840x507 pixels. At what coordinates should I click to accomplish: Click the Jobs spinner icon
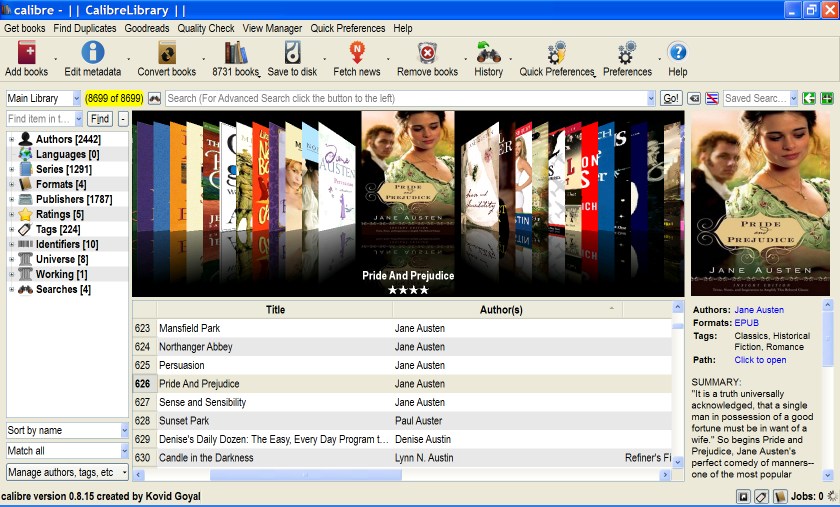pos(832,496)
